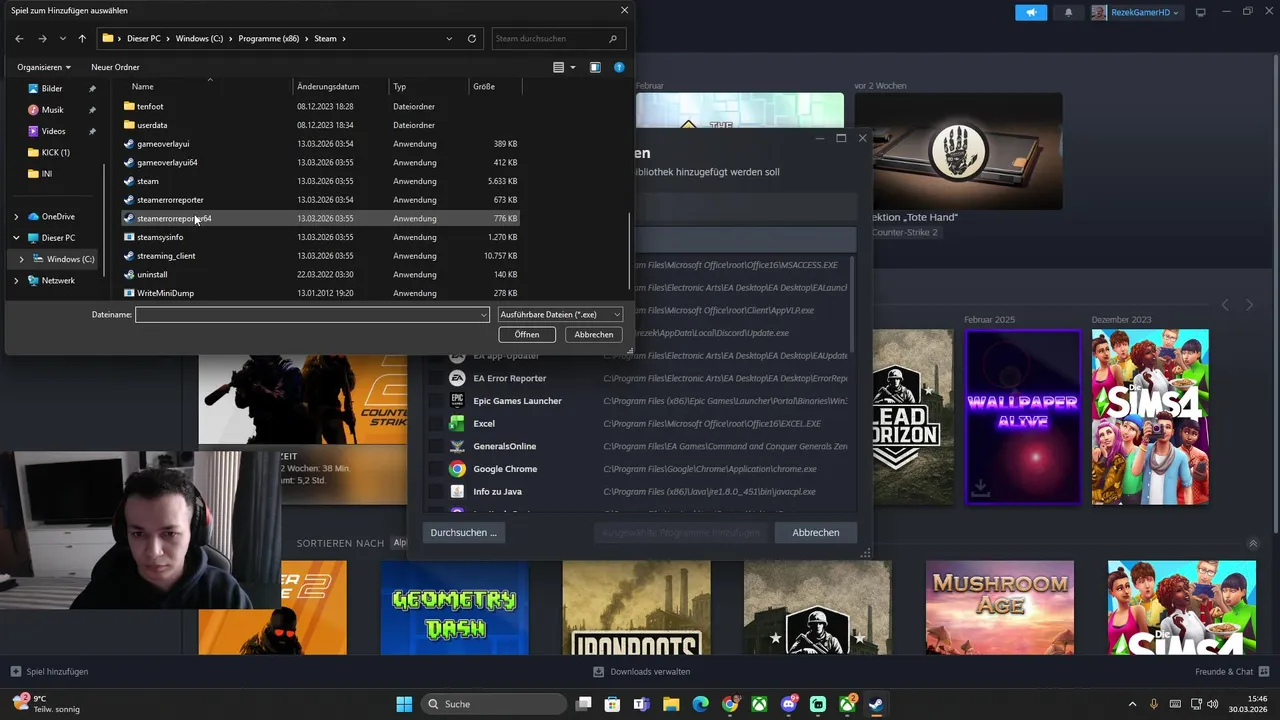
Task: Open Wallpaper Alive game tile
Action: point(1022,416)
